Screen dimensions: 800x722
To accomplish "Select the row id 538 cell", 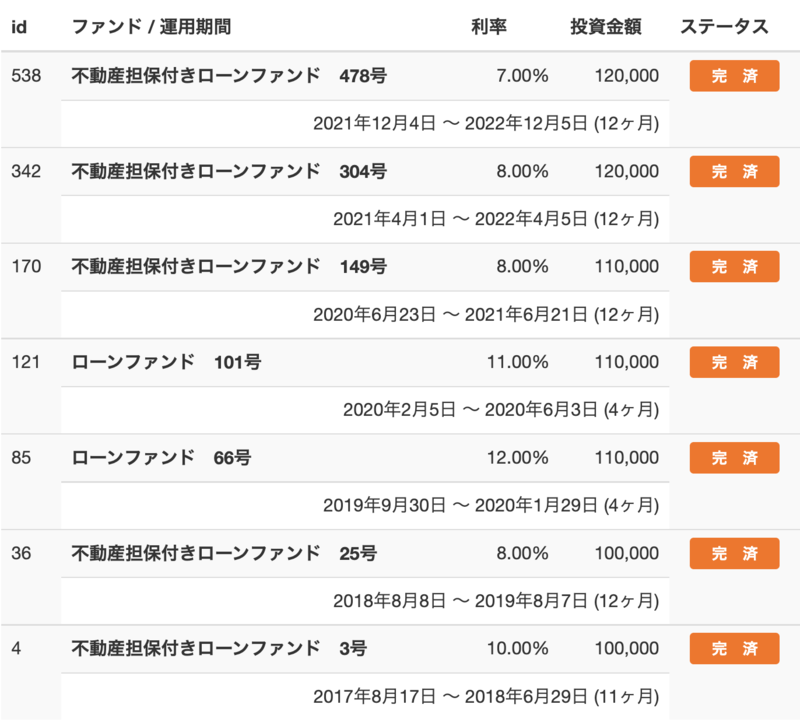I will pos(26,76).
